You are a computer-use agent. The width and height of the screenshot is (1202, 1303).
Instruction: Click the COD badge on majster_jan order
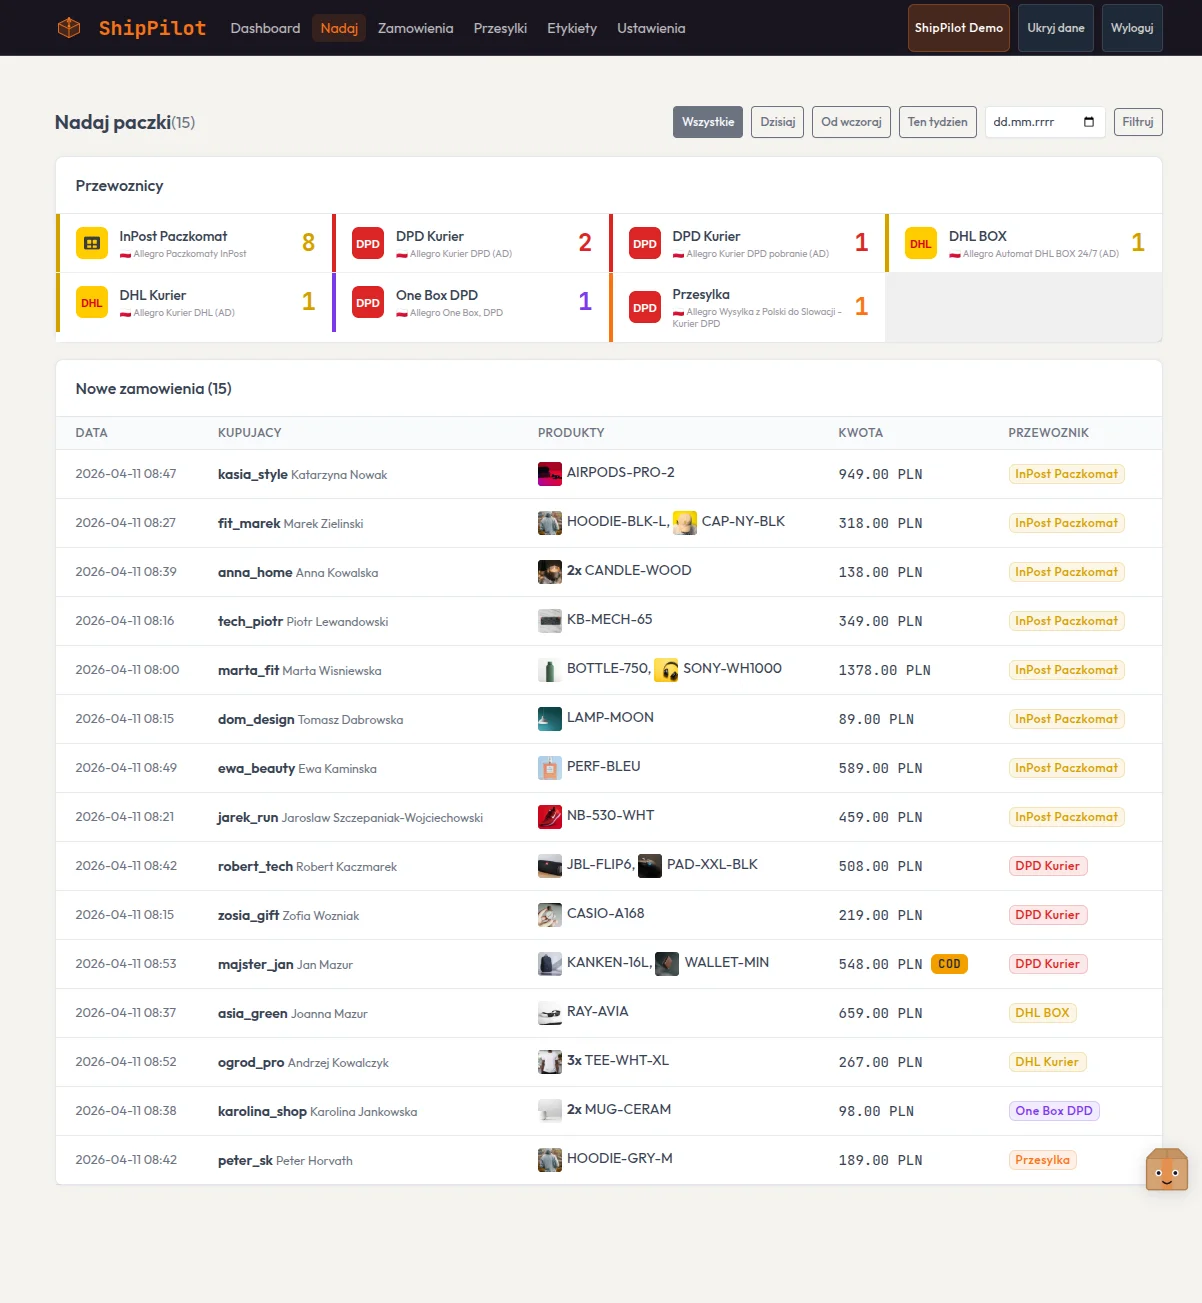click(x=949, y=964)
